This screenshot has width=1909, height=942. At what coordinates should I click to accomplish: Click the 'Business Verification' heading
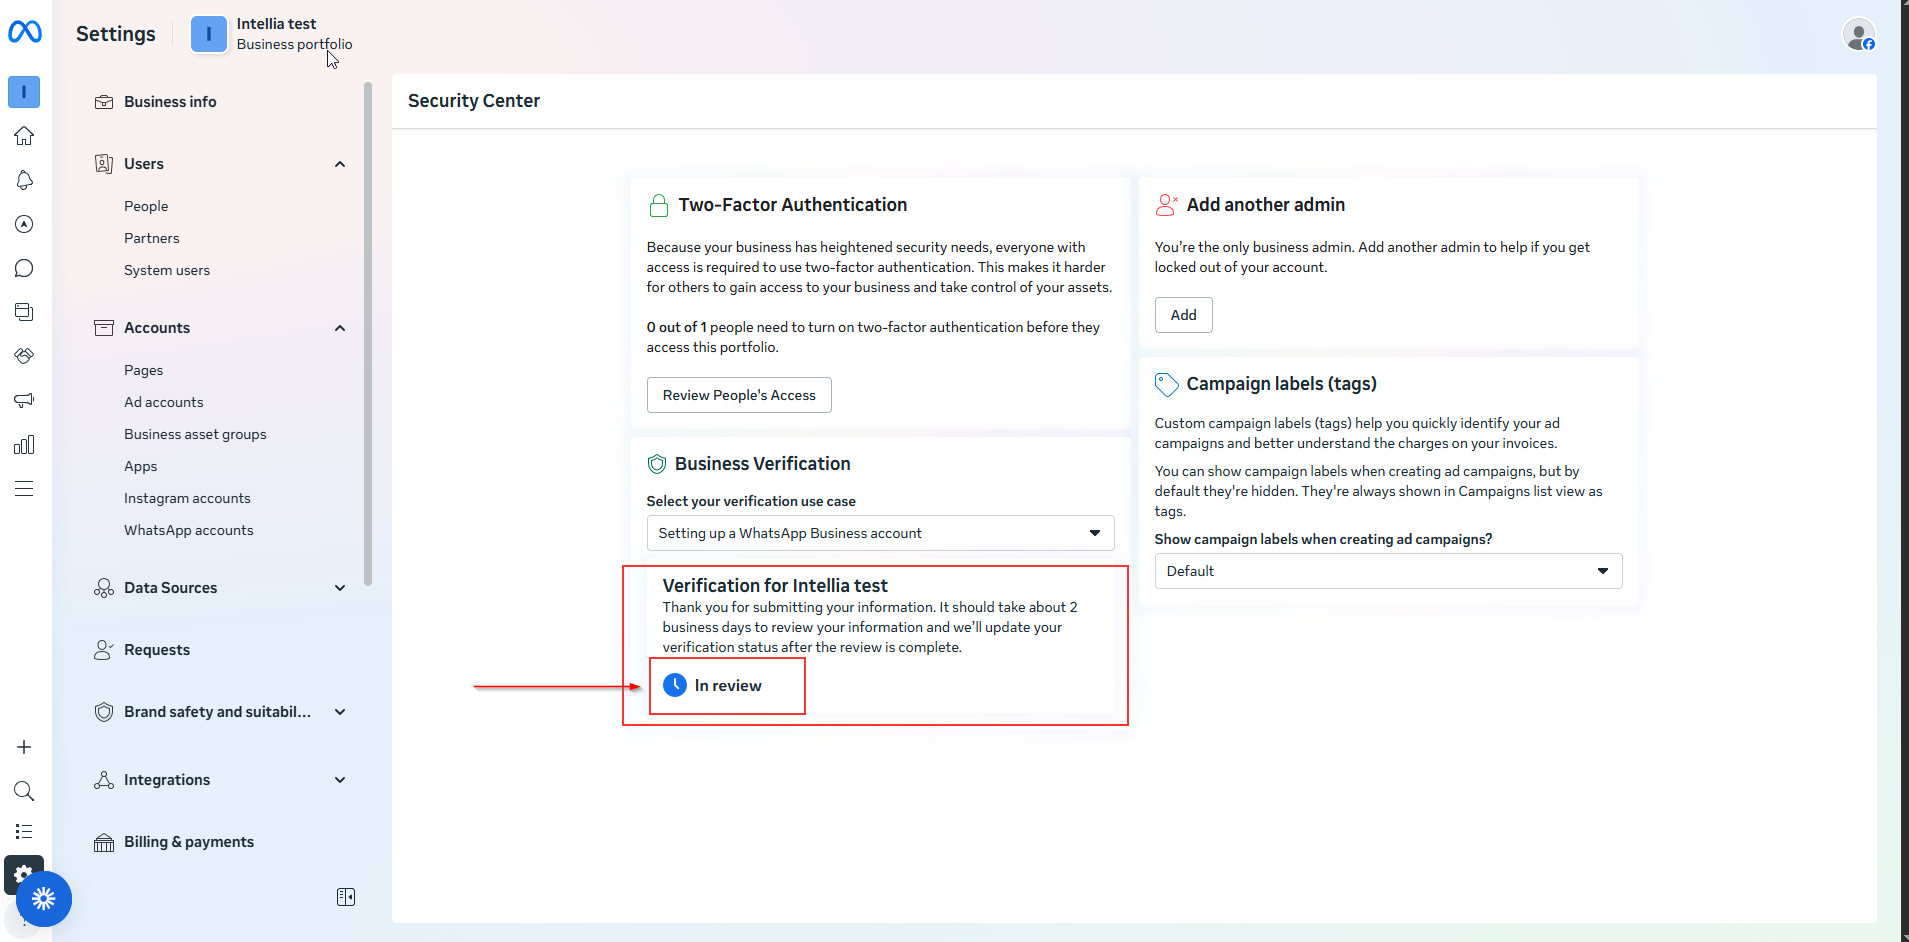(763, 464)
